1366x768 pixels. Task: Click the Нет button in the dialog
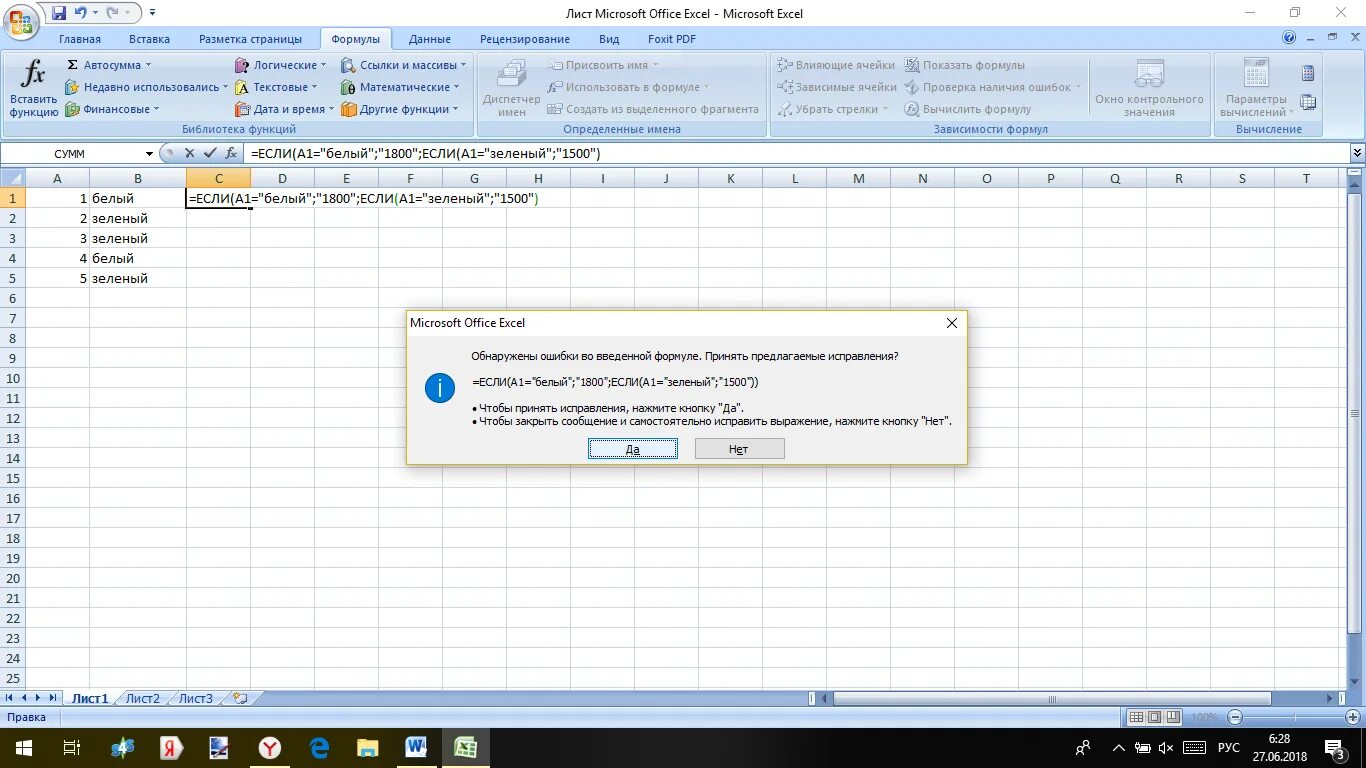tap(739, 449)
